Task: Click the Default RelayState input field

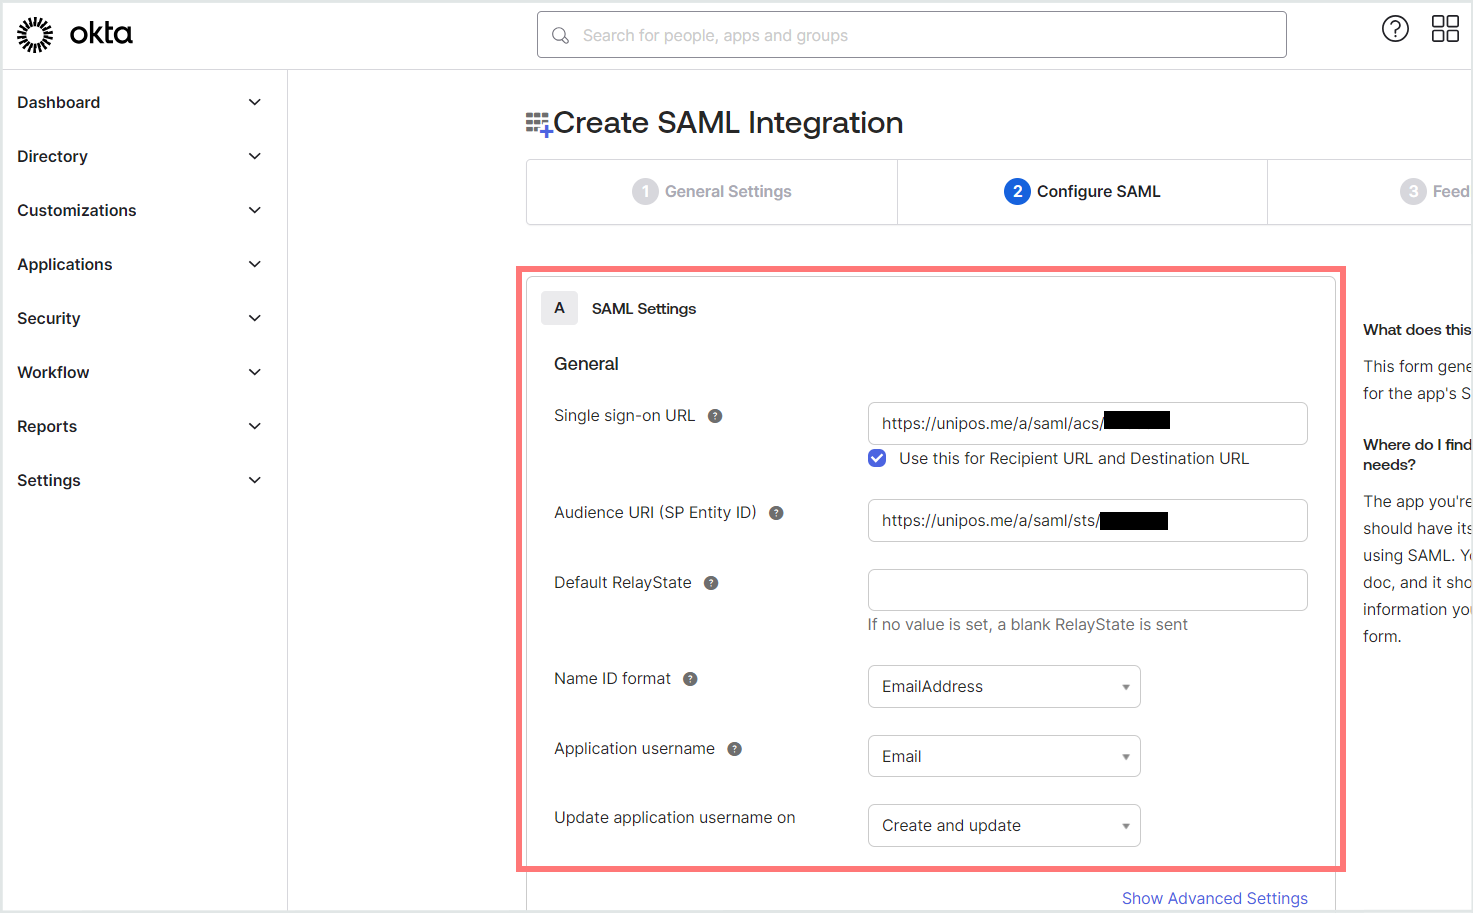Action: click(x=1087, y=590)
